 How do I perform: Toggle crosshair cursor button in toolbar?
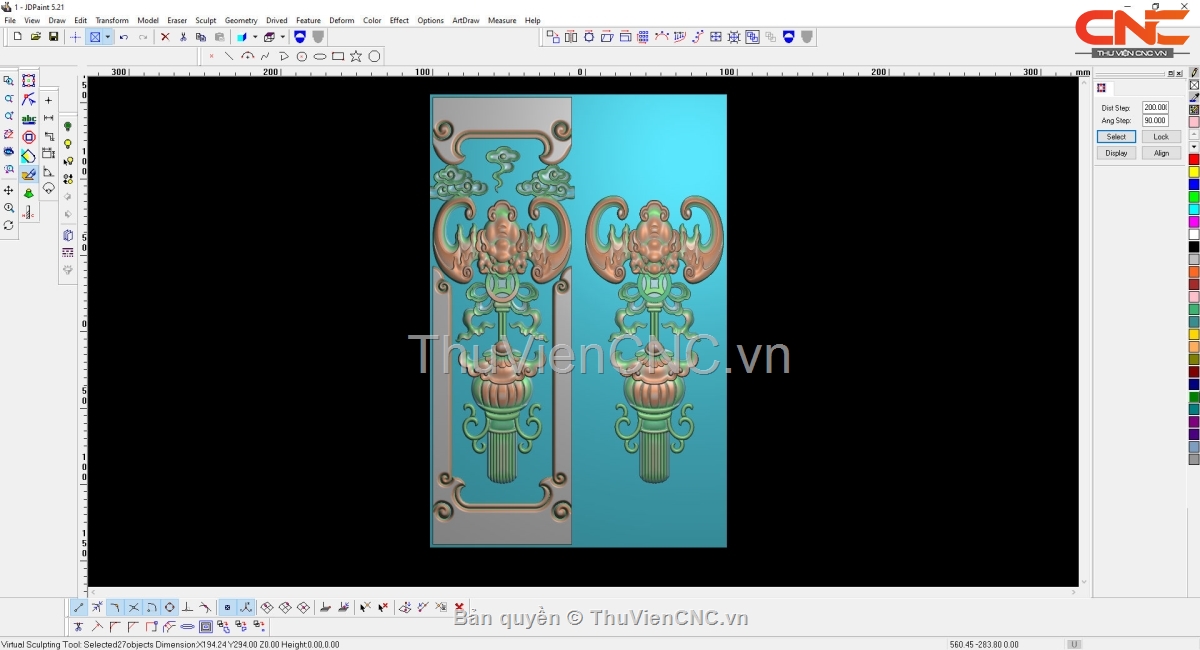coord(75,37)
